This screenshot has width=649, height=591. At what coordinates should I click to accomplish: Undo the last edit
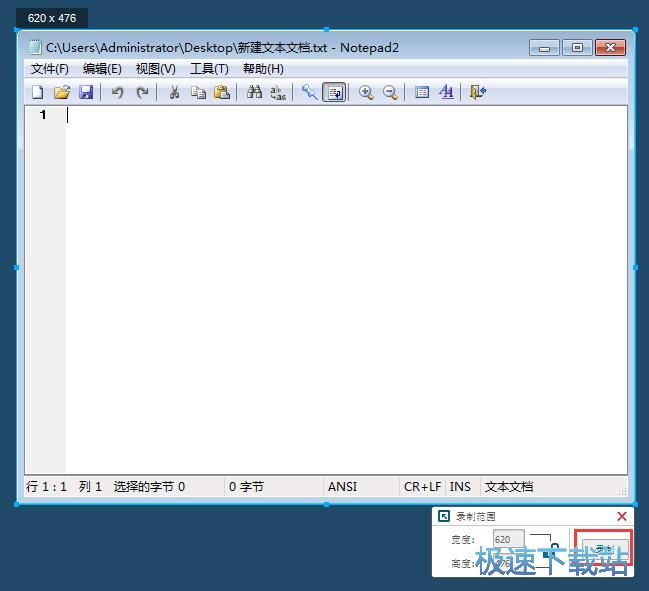pyautogui.click(x=118, y=92)
